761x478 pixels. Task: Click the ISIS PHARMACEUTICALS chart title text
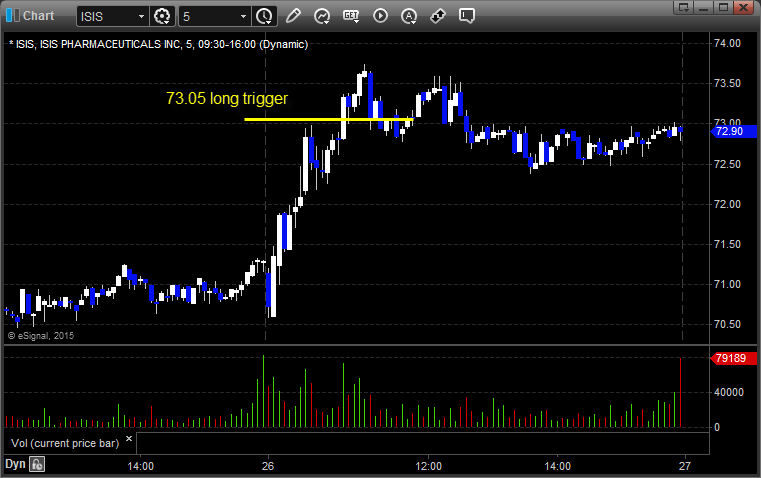[159, 44]
